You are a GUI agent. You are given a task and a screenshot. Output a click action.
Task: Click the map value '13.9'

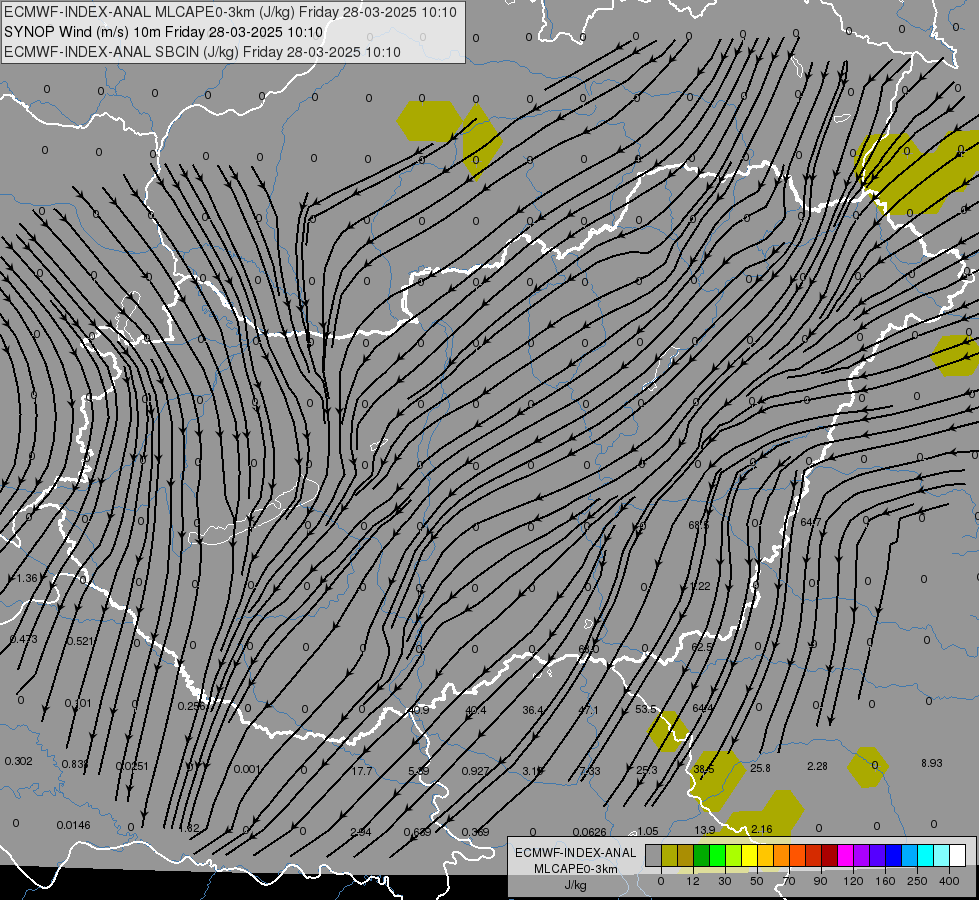(x=704, y=830)
